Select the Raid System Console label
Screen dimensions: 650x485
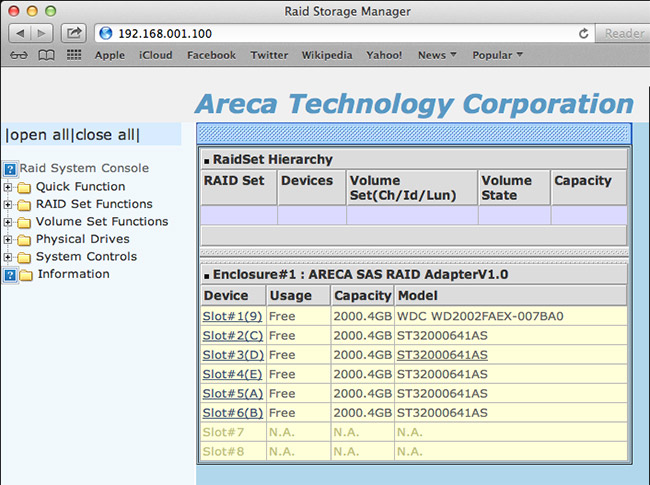click(x=84, y=168)
